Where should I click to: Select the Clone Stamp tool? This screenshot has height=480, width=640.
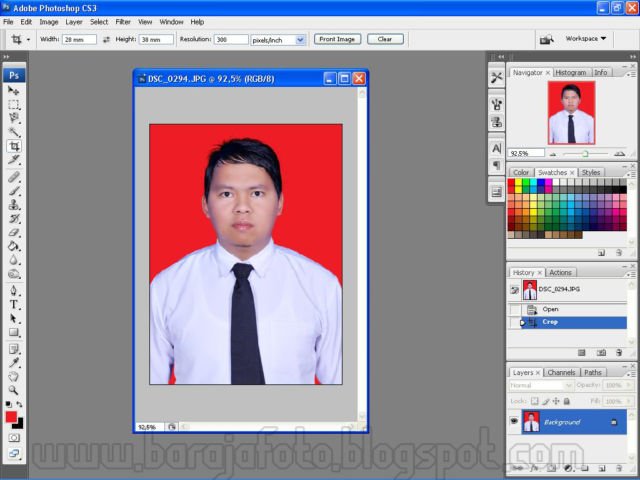tap(13, 204)
